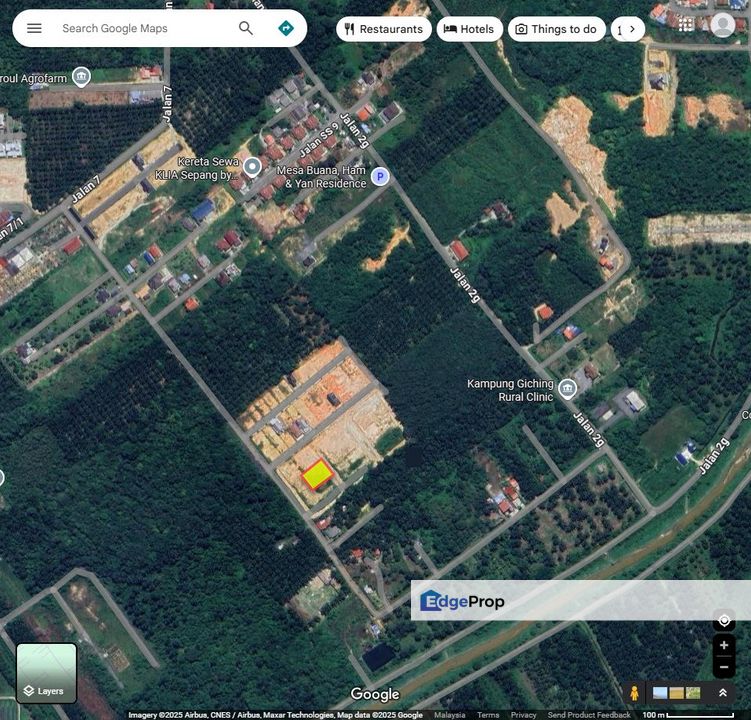Open the Kereta Sewa KLIA Sepang pin
This screenshot has width=751, height=720.
click(x=252, y=167)
